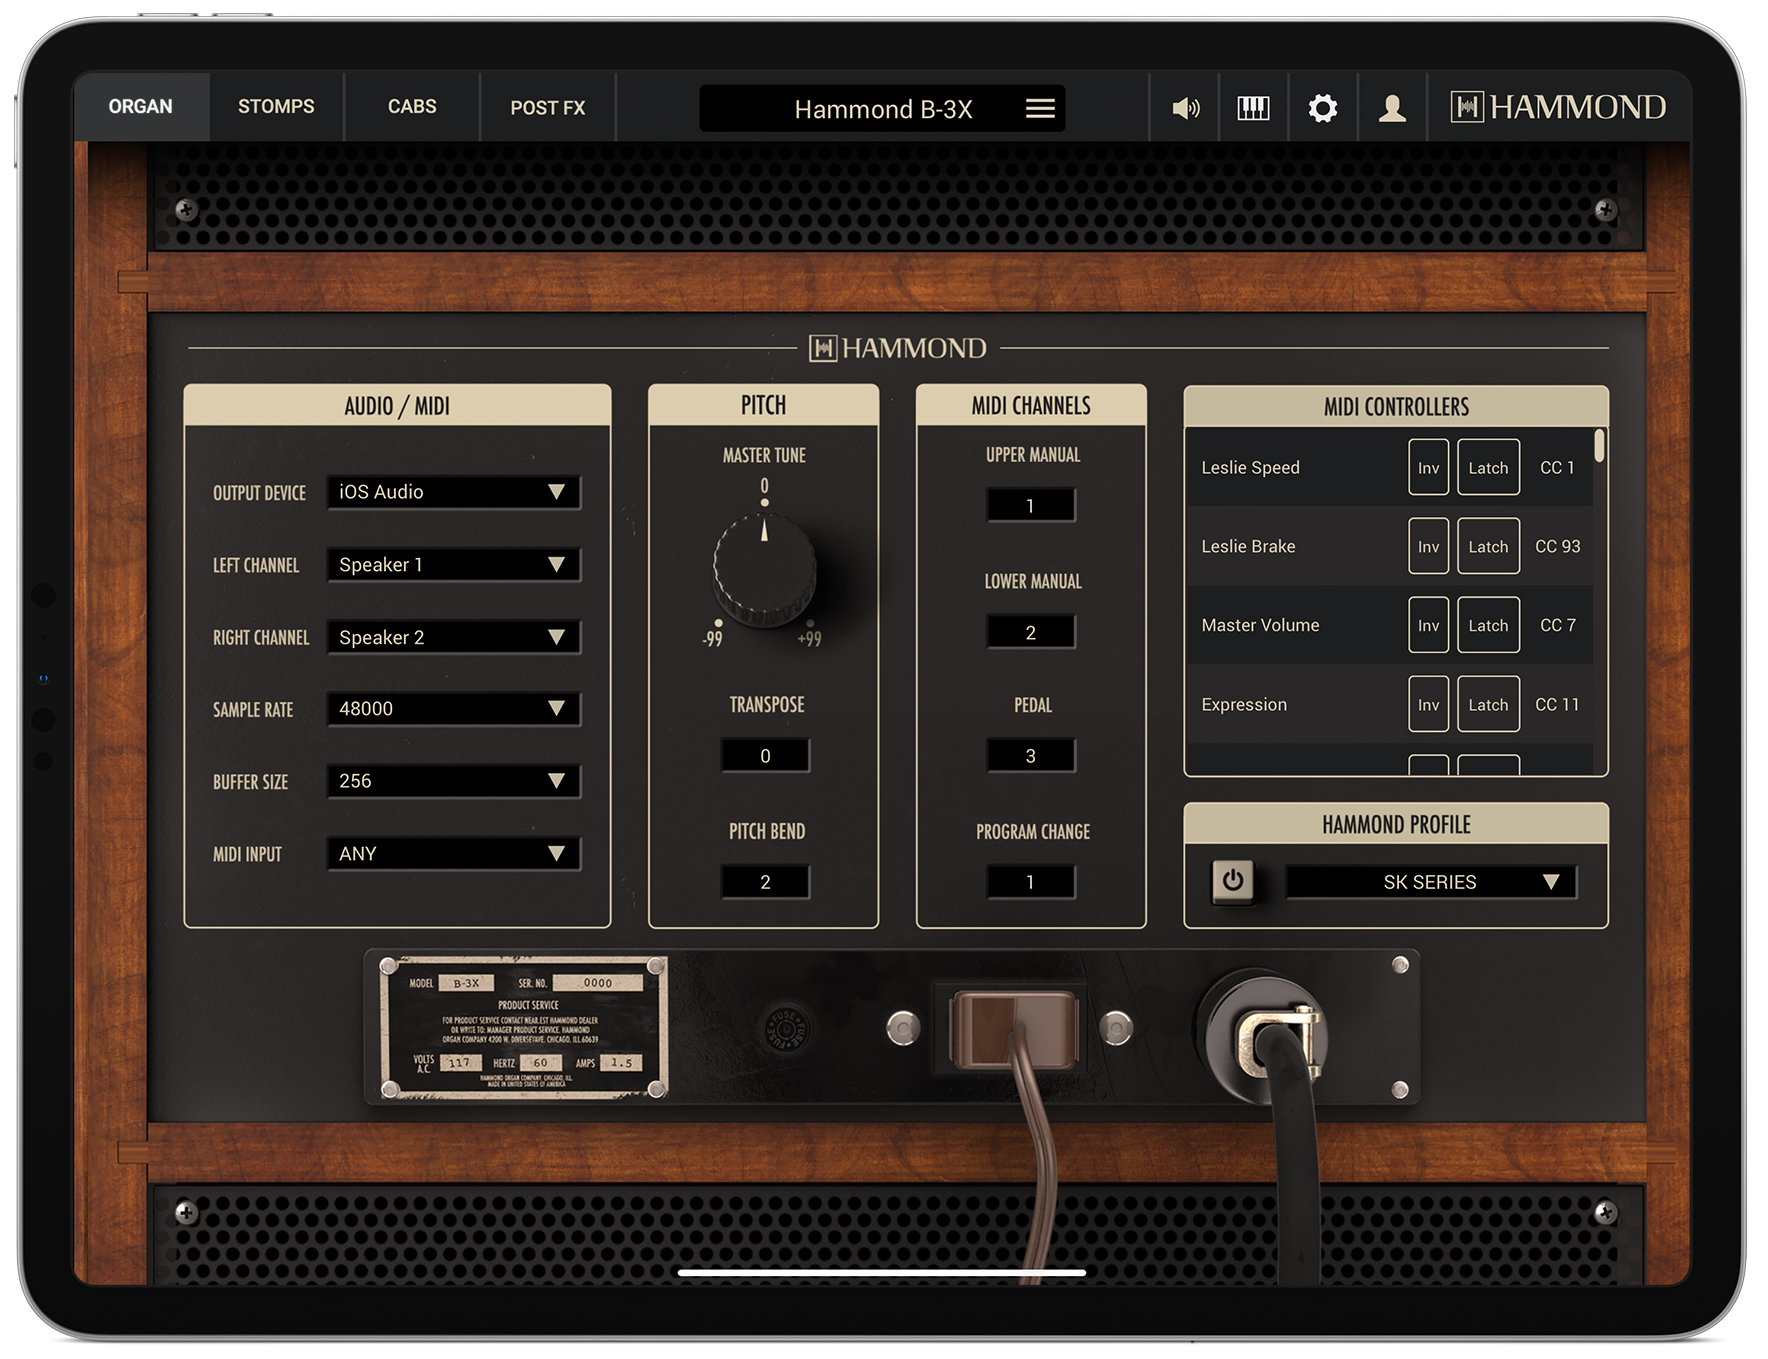
Task: Open the settings gear icon
Action: [1322, 107]
